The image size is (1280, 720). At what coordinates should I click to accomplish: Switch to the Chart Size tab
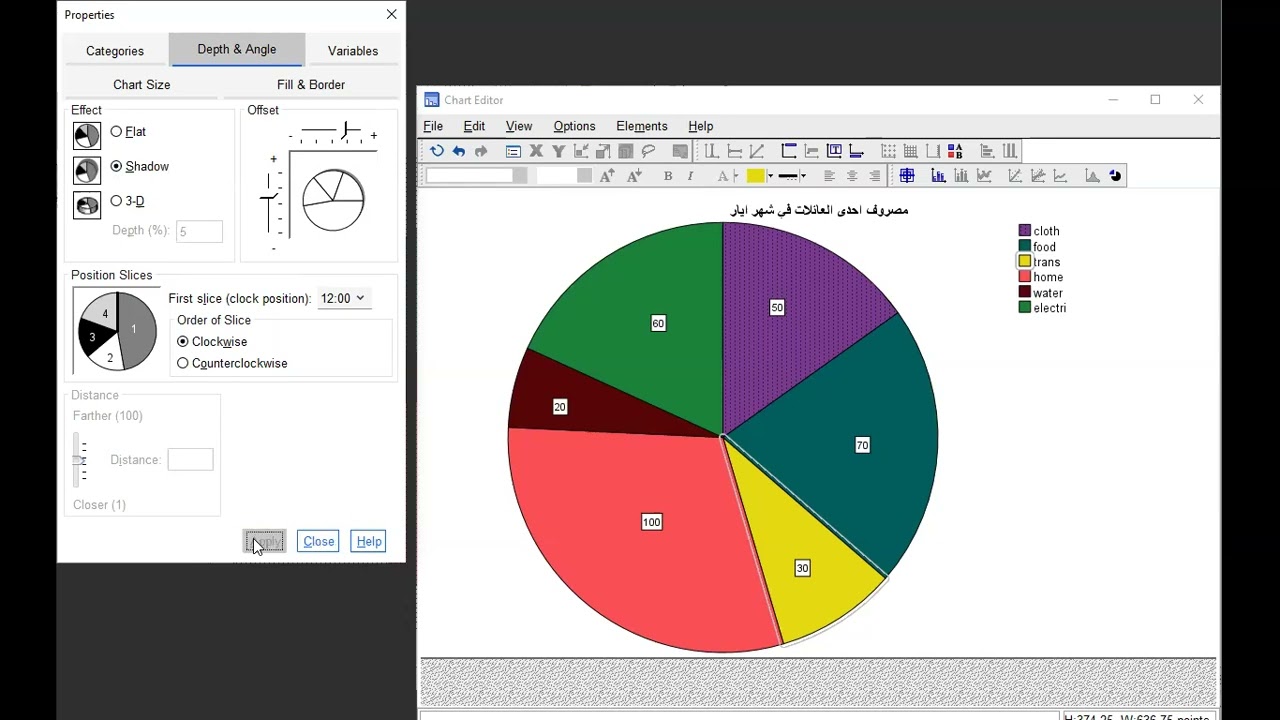[x=142, y=85]
